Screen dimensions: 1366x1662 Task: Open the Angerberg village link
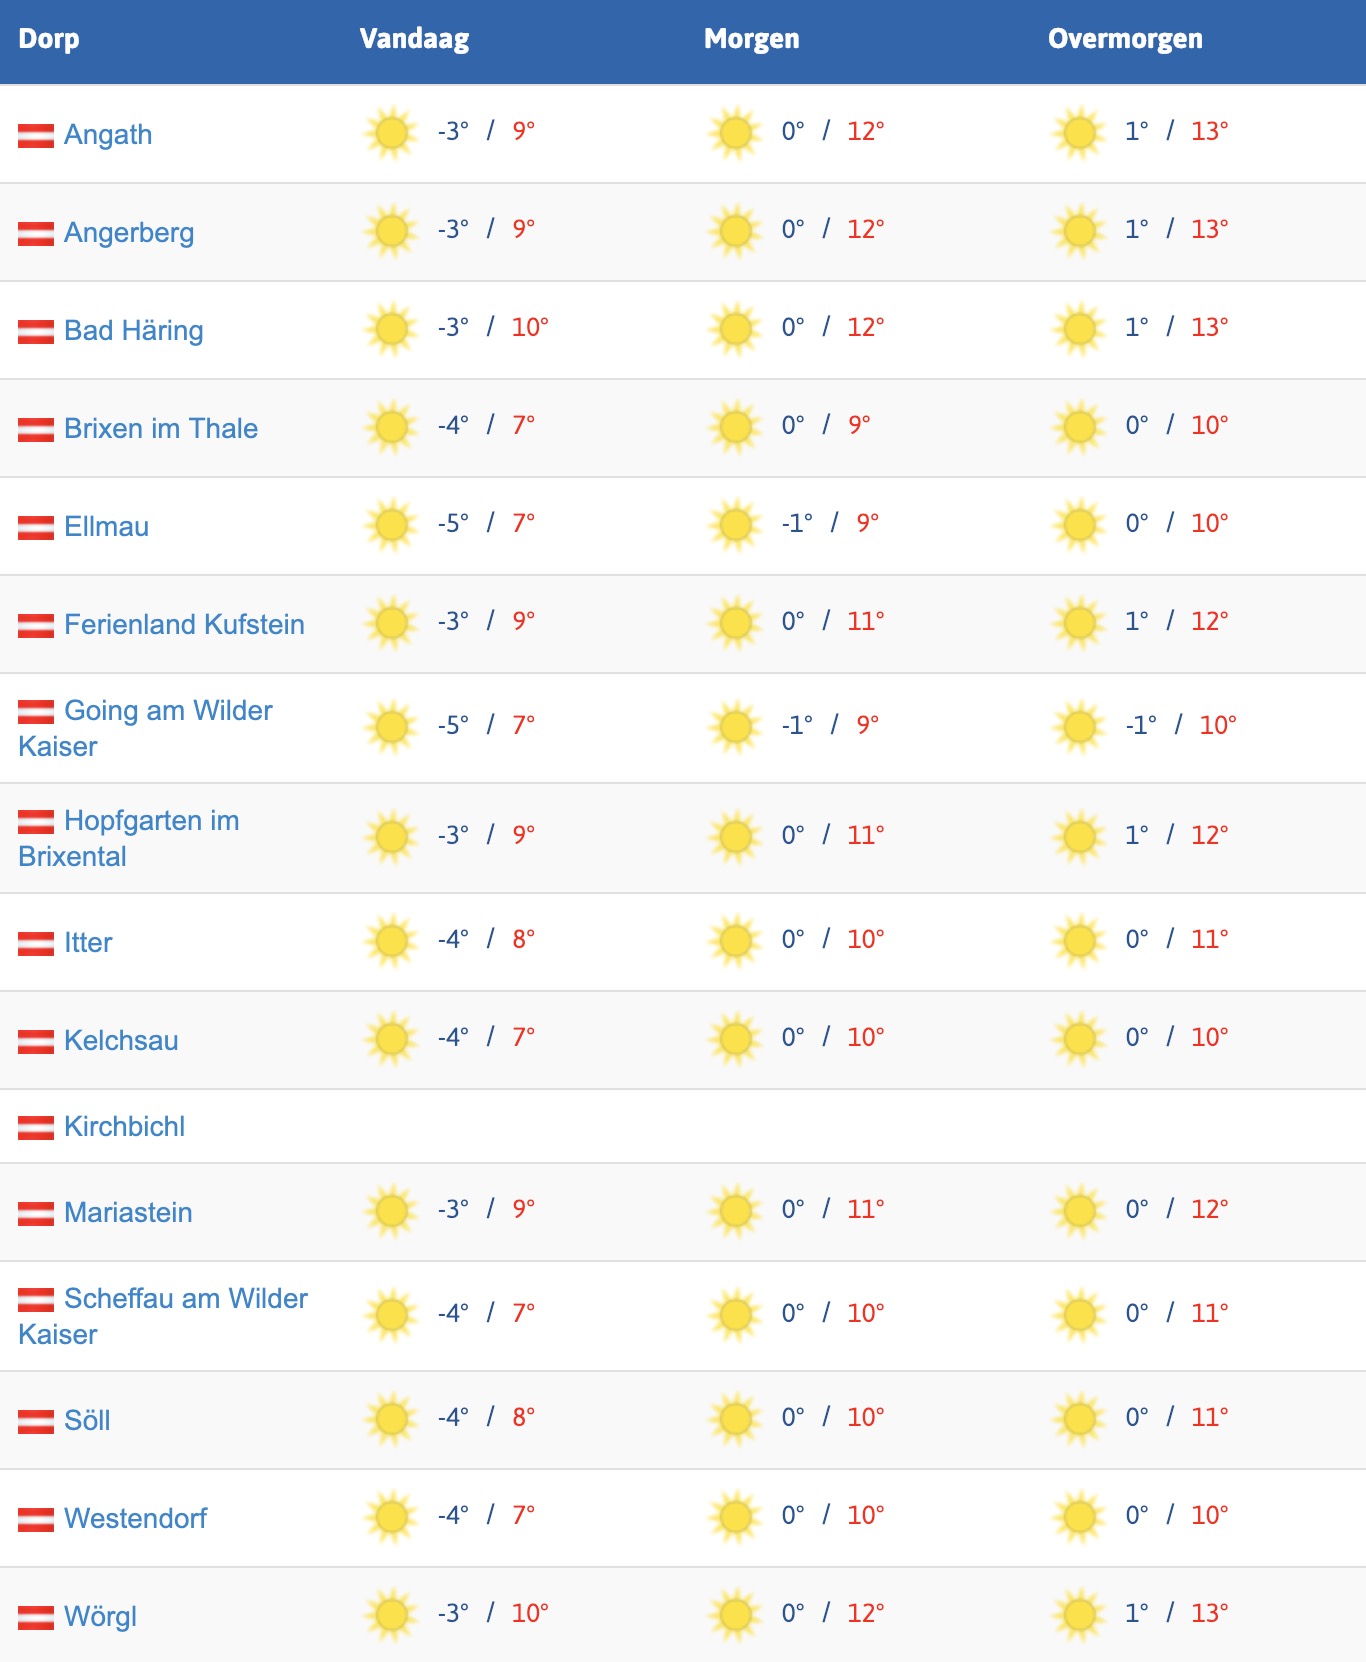129,232
